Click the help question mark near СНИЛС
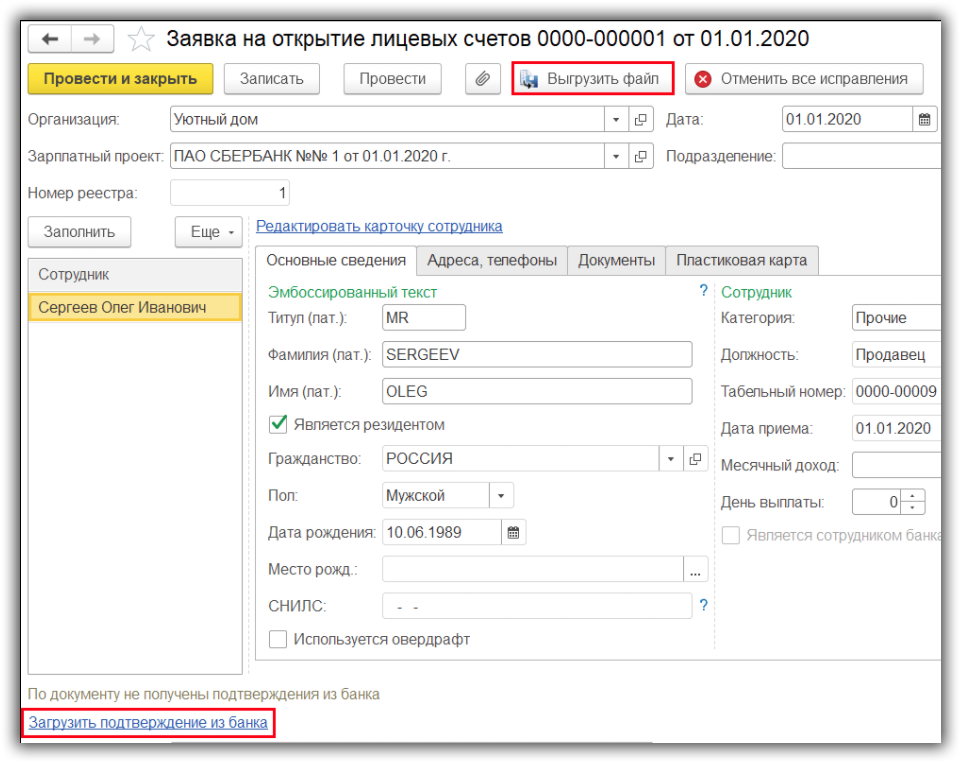 (x=703, y=605)
